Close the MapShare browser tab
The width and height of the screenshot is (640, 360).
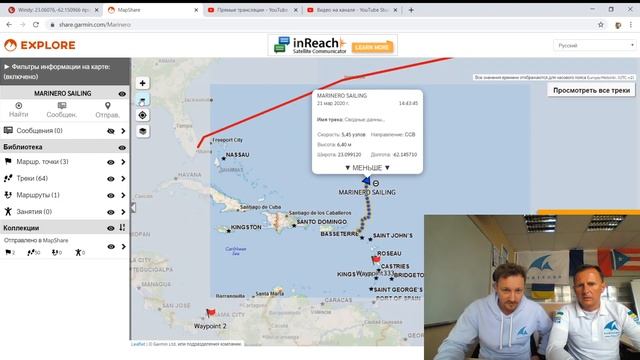[196, 10]
